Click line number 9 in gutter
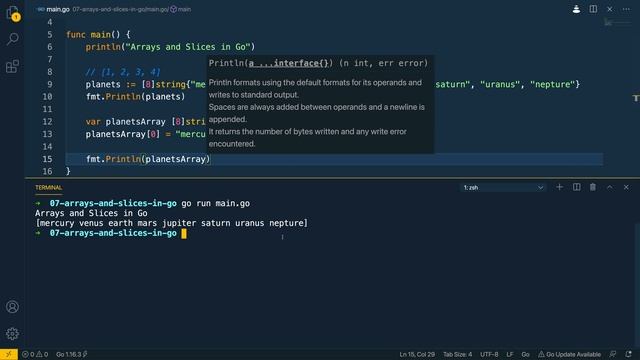This screenshot has width=640, height=360. click(50, 84)
